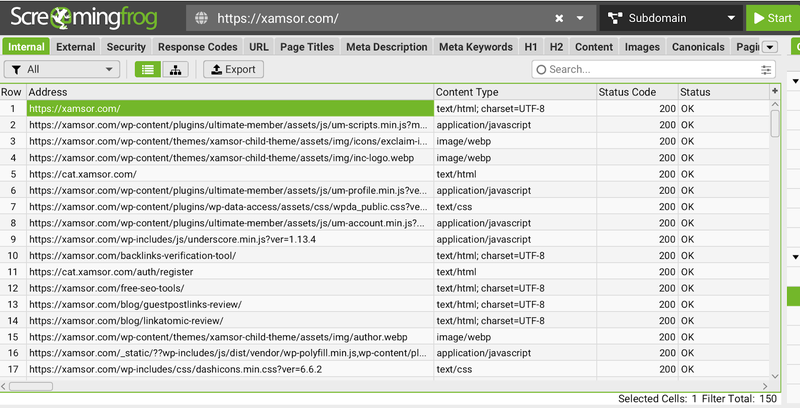Open the Page Titles tab
The image size is (800, 408).
pyautogui.click(x=307, y=47)
